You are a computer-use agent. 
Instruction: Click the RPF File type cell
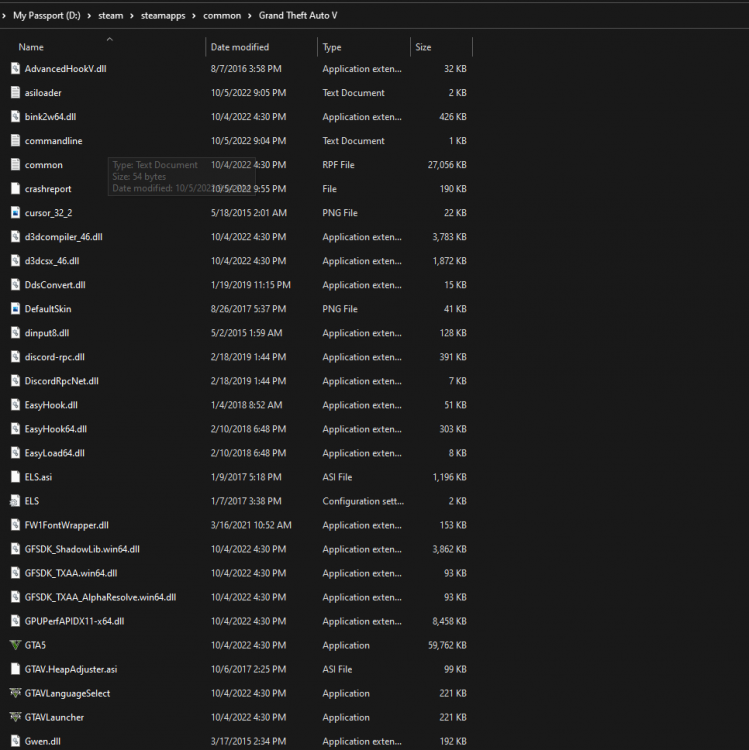coord(338,165)
